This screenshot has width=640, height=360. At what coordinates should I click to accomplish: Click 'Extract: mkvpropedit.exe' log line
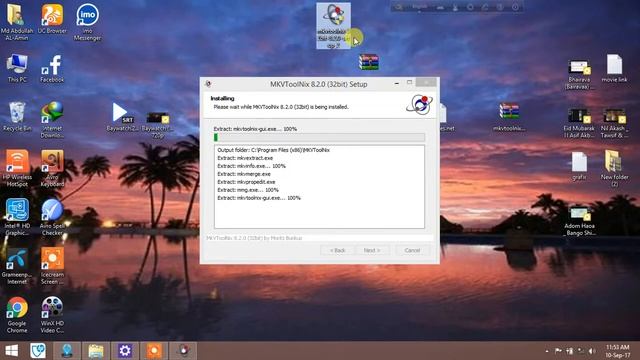(x=246, y=182)
